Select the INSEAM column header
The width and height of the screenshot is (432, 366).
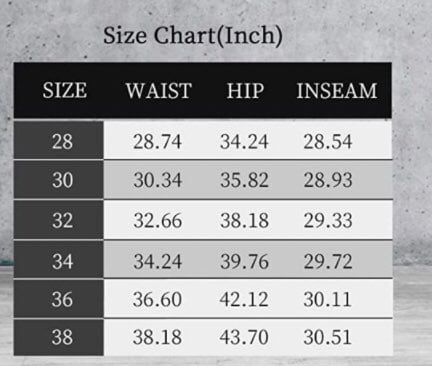337,90
